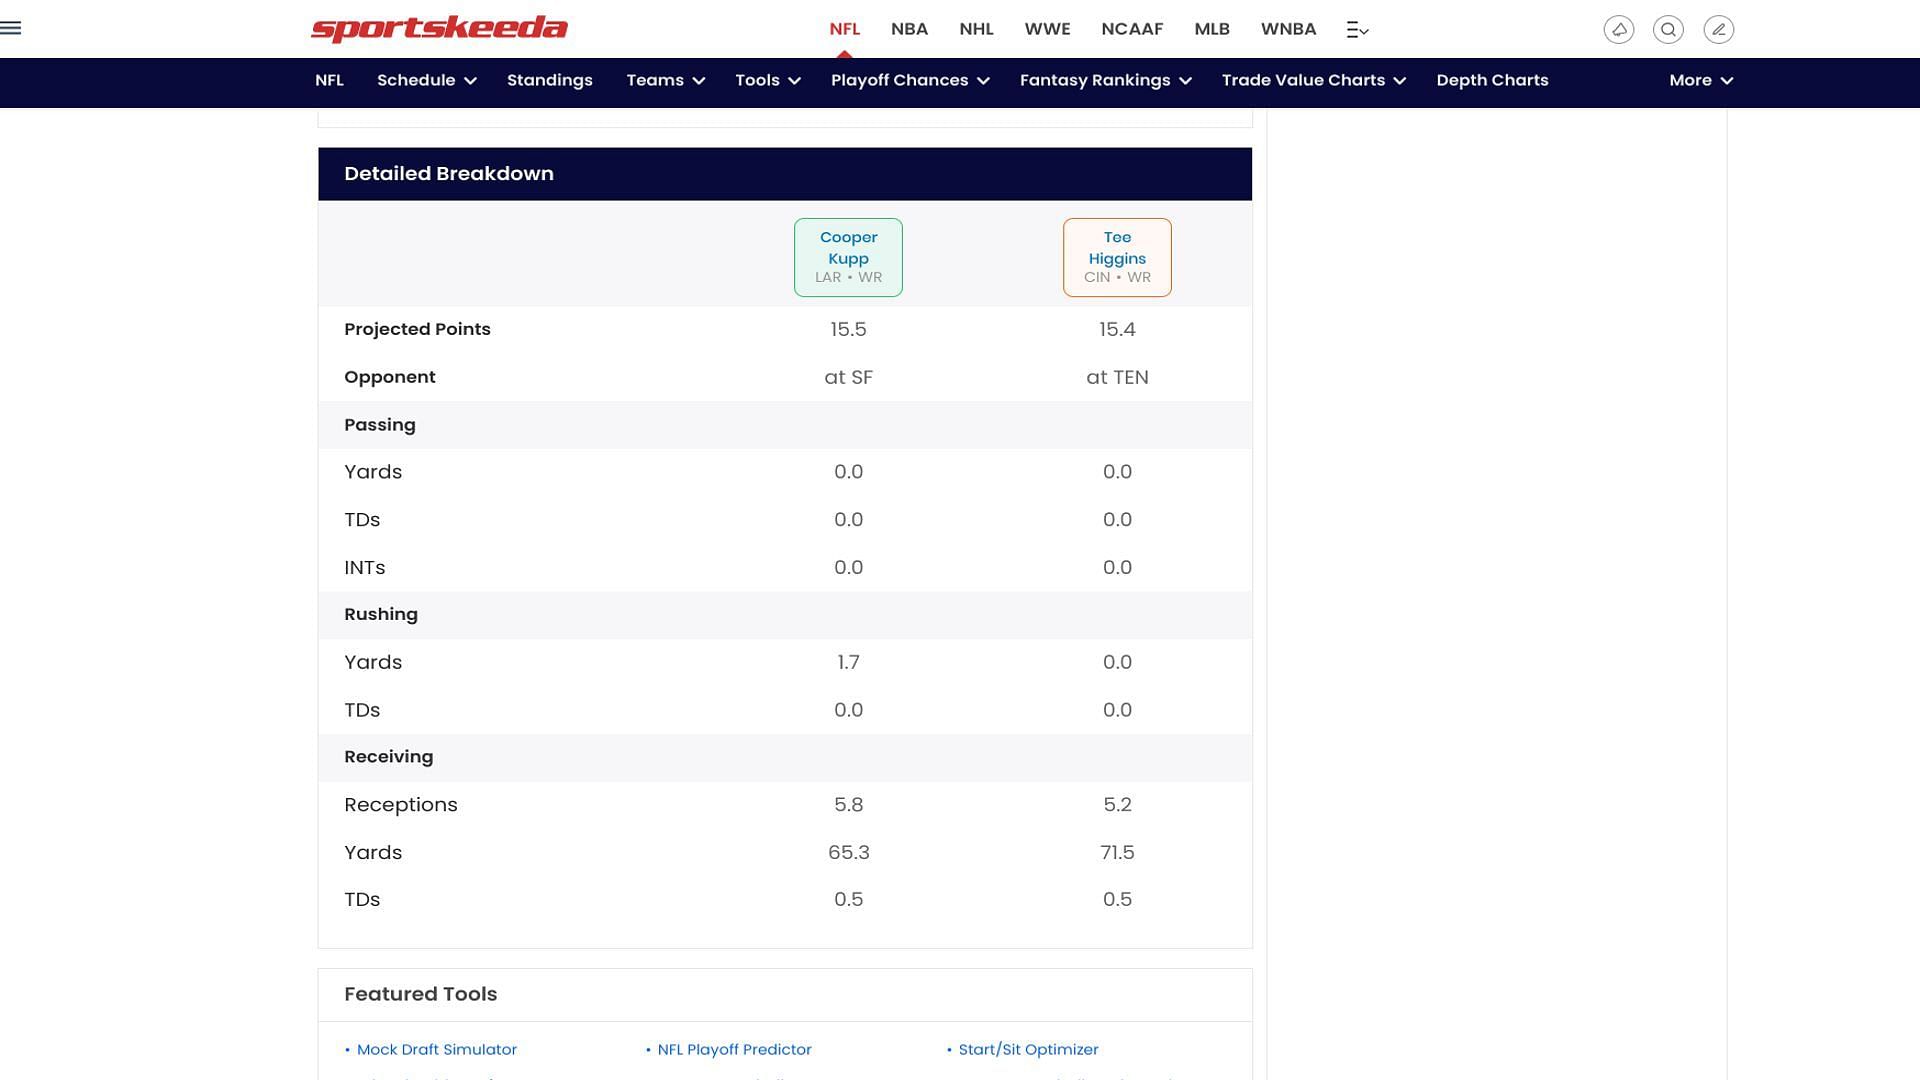Select the NFL top tab
This screenshot has height=1080, width=1920.
844,29
